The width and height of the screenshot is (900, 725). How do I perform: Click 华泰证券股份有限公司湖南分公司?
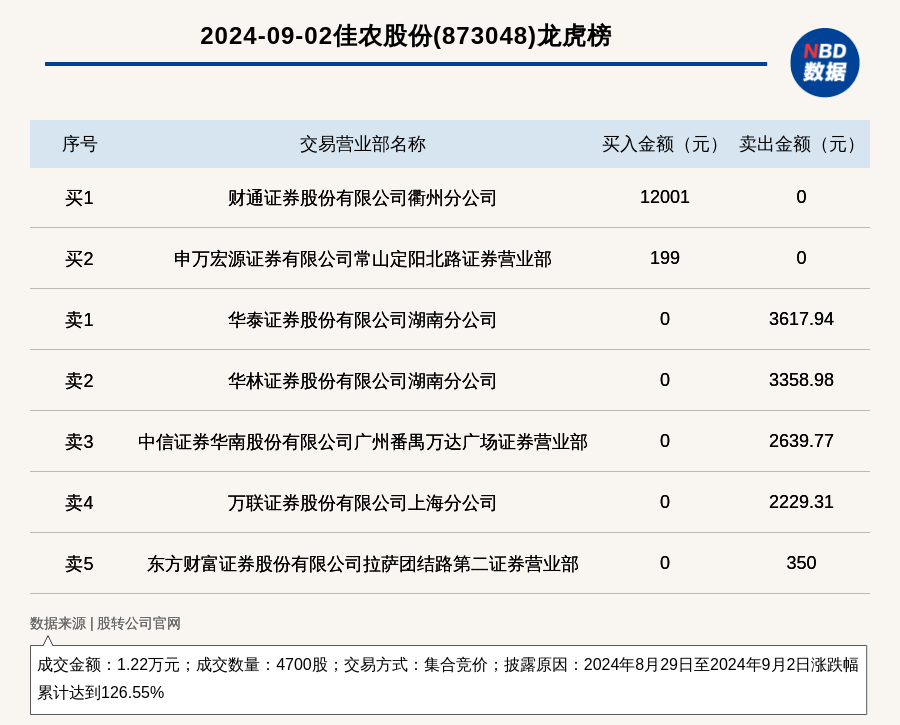pos(362,320)
